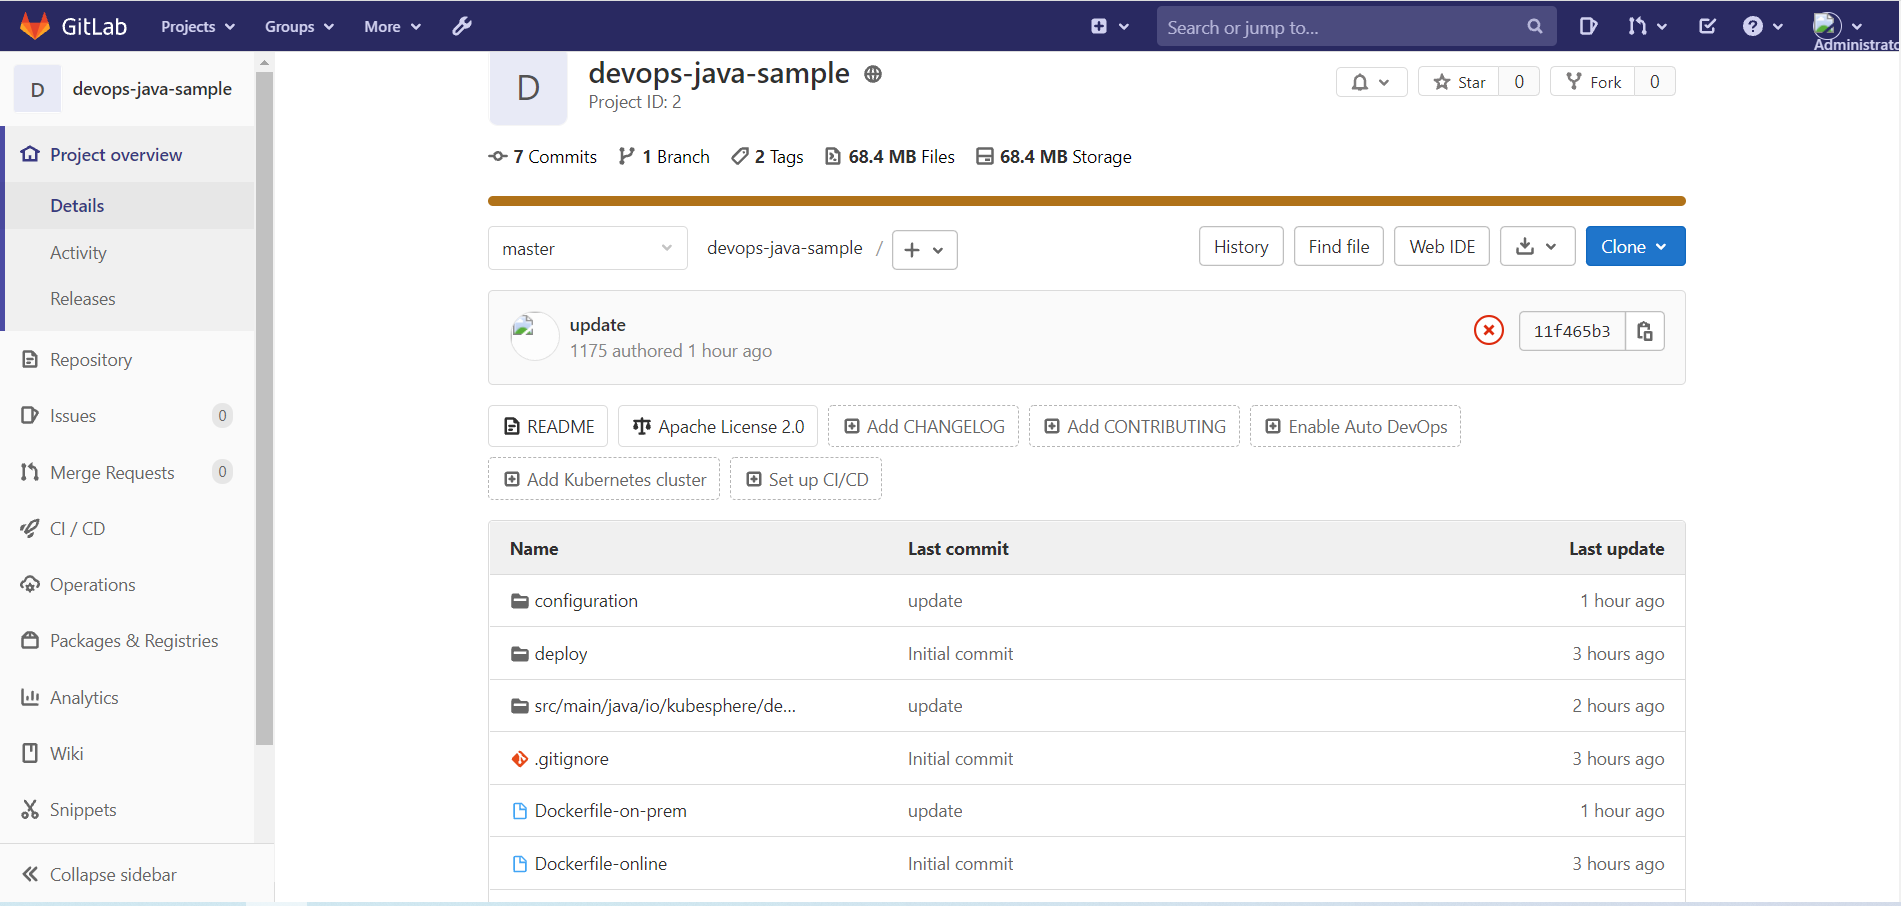Open the help question mark menu

[1763, 27]
